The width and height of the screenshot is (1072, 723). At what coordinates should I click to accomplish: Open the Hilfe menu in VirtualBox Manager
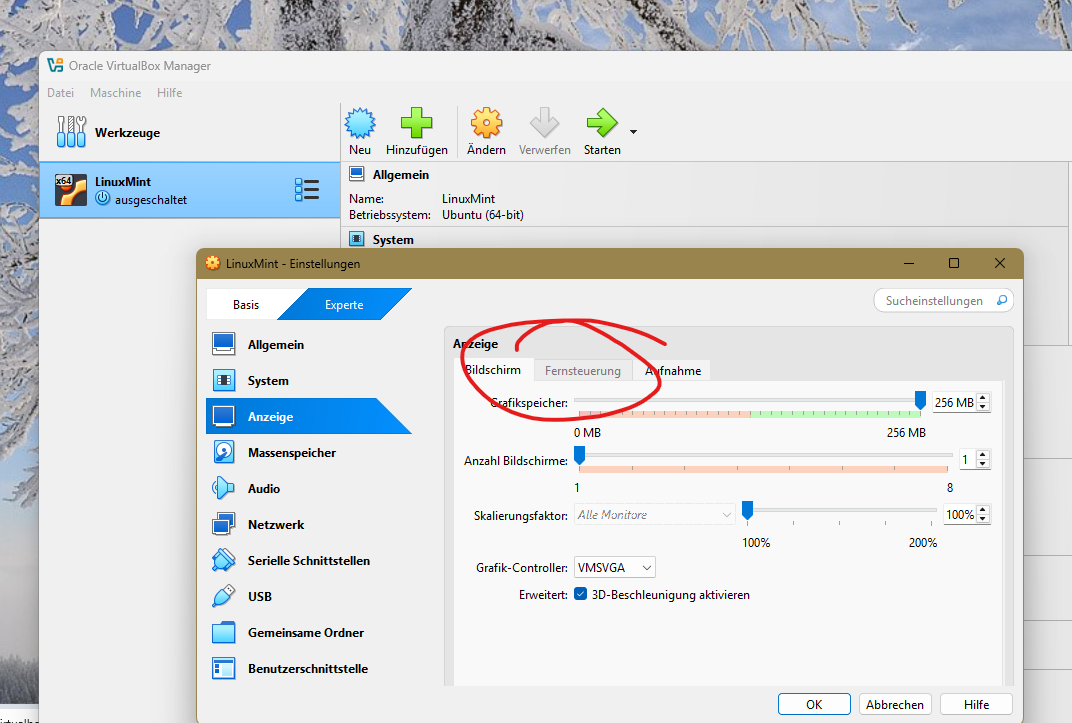click(x=170, y=92)
